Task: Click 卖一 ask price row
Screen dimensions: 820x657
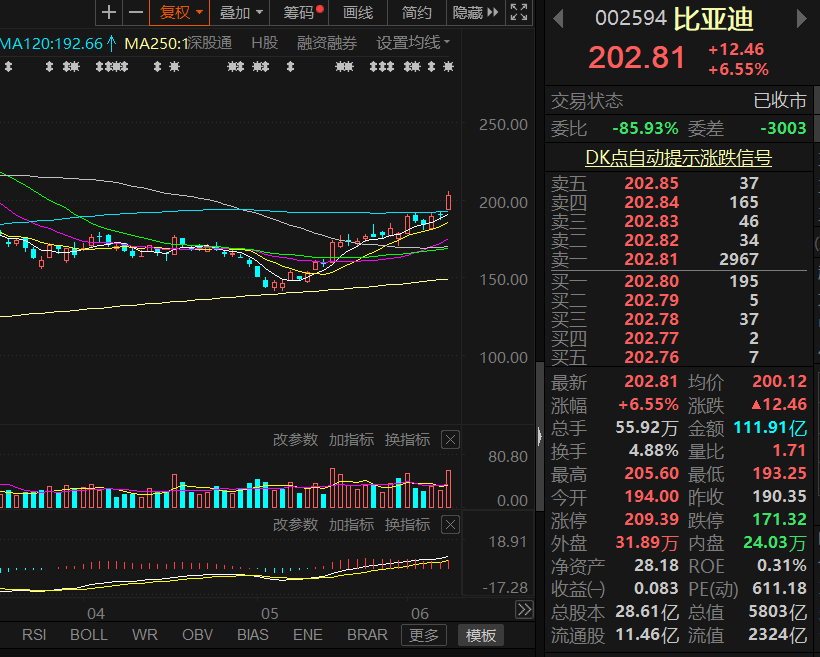Action: point(679,259)
